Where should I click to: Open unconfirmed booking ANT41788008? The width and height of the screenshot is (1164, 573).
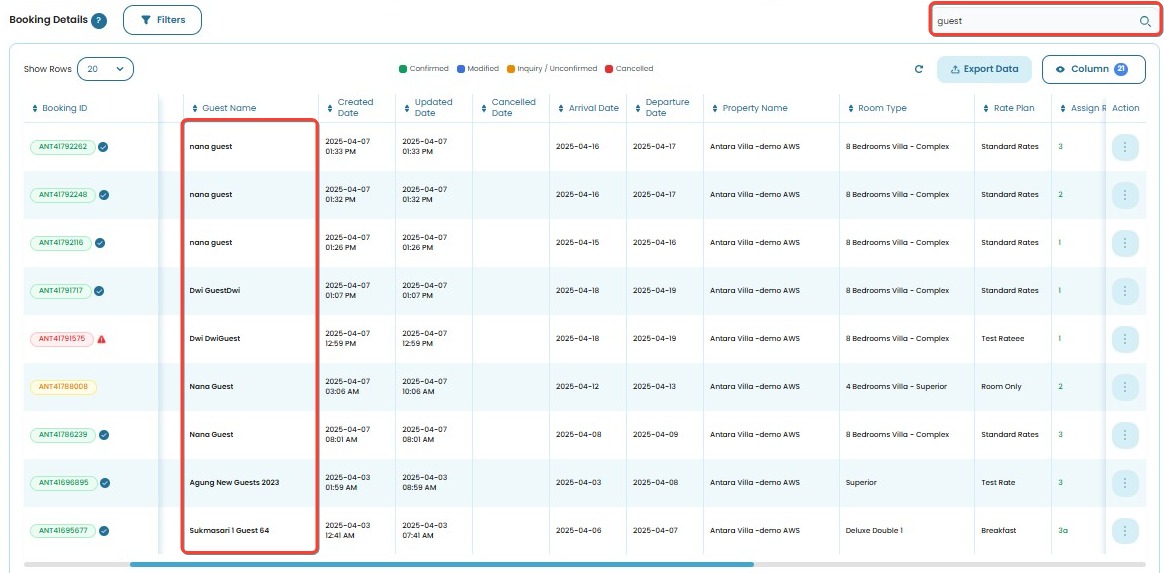63,387
